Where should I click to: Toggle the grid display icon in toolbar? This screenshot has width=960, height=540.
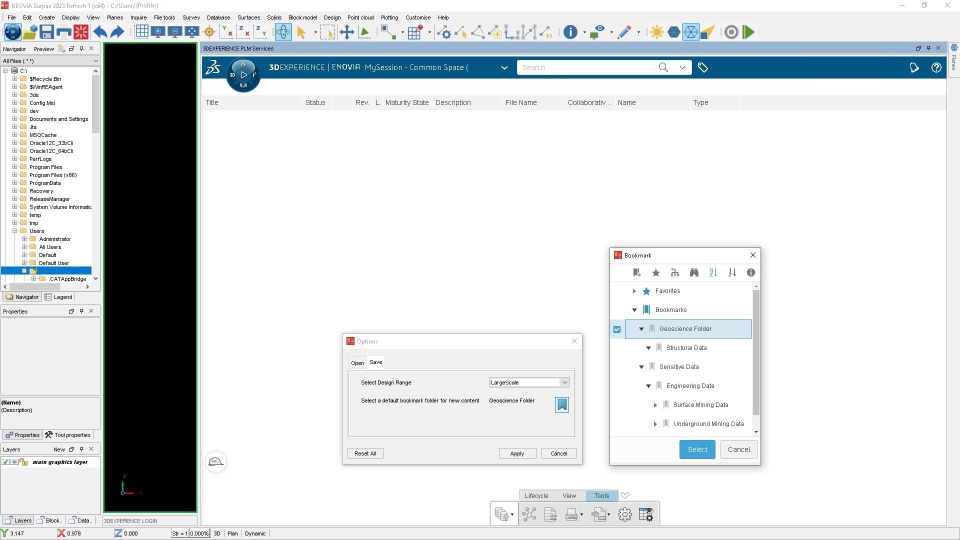[x=141, y=32]
